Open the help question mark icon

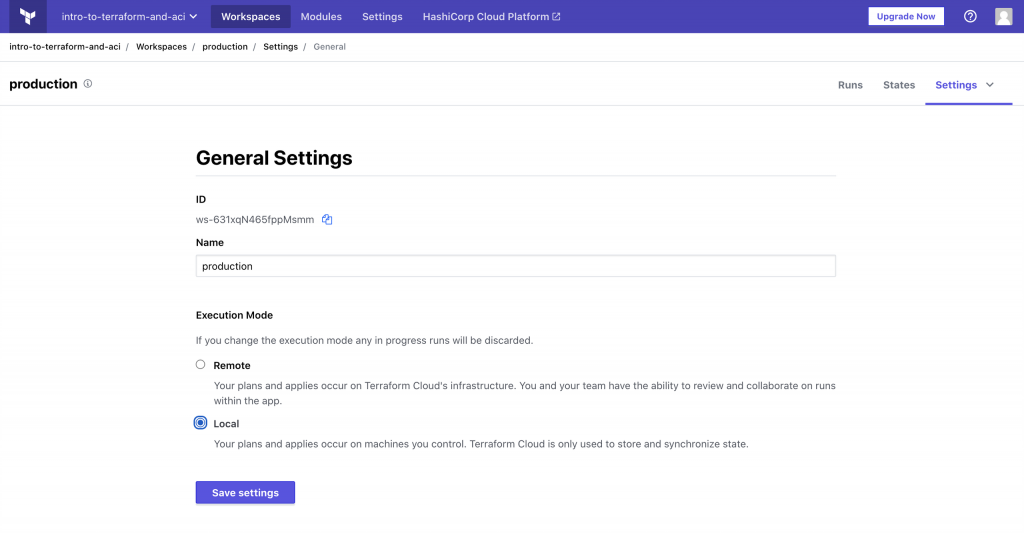(x=970, y=17)
